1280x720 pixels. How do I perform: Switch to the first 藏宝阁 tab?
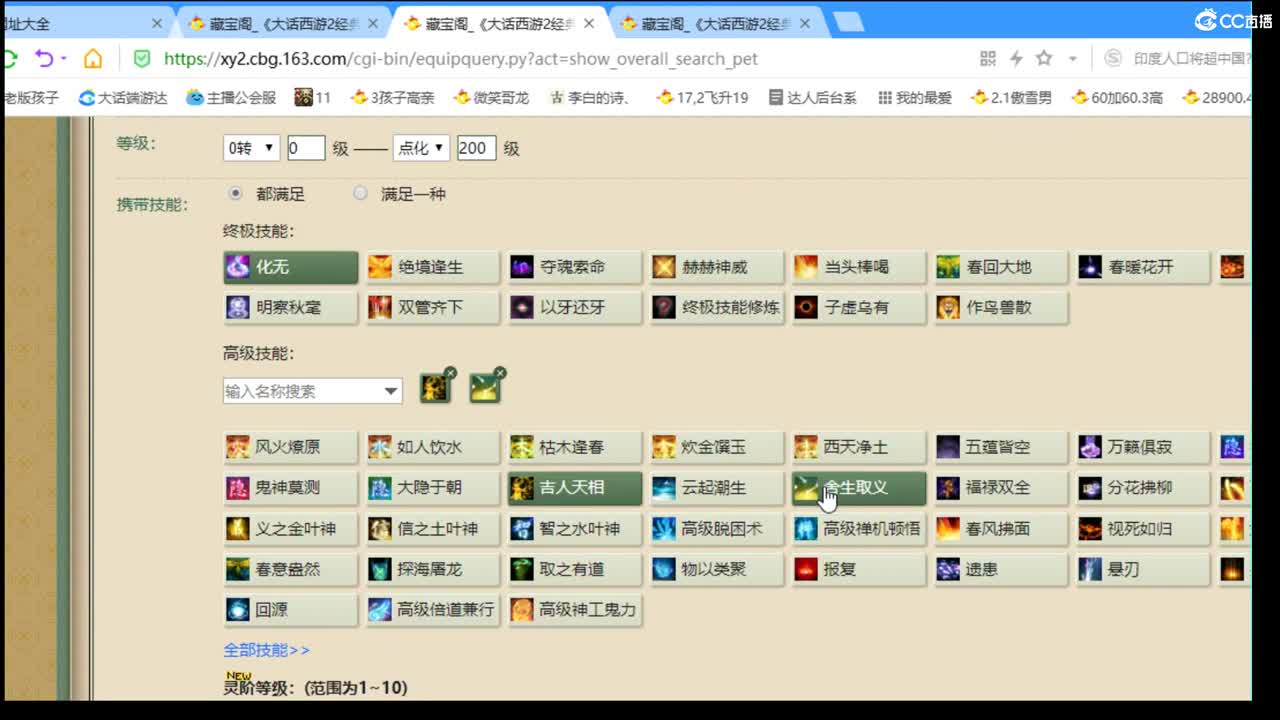pos(285,23)
